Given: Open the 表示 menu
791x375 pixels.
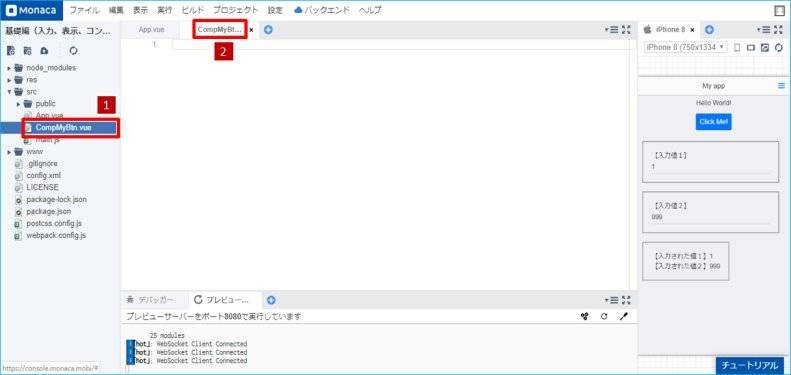Looking at the screenshot, I should pos(141,10).
